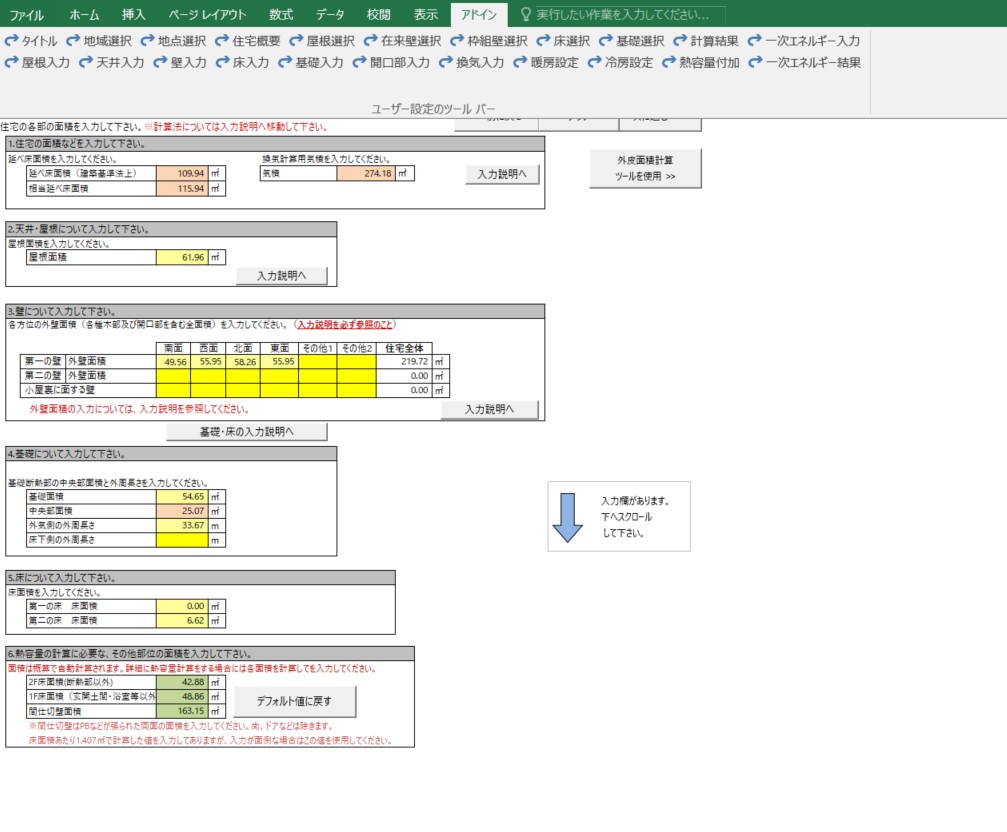This screenshot has width=1007, height=832.
Task: Click the 暖房設定 toolbar item
Action: pos(546,62)
